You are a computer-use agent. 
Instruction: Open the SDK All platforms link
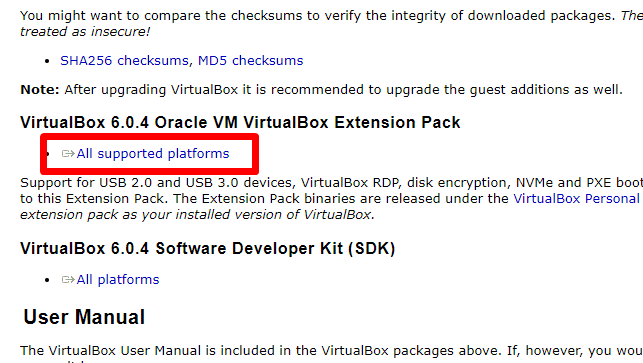click(118, 280)
